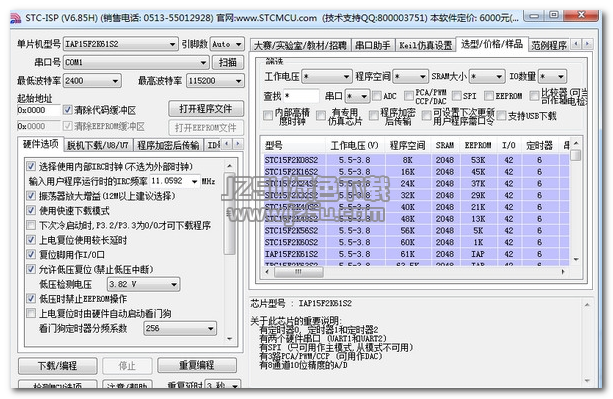Viewport: 613px width, 399px height.
Task: Select the STC15F2K08S2 table row
Action: click(416, 160)
